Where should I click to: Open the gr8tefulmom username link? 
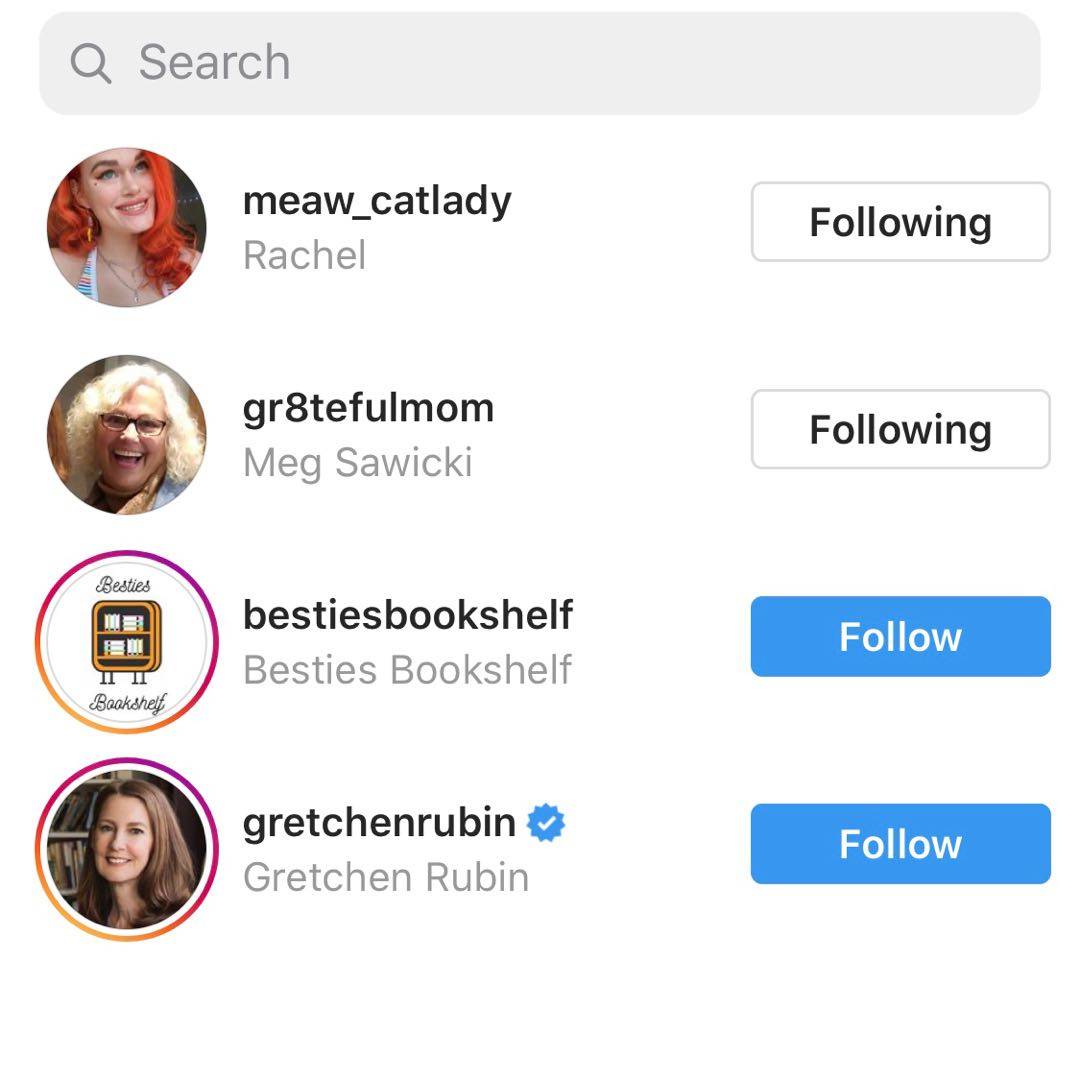tap(368, 408)
